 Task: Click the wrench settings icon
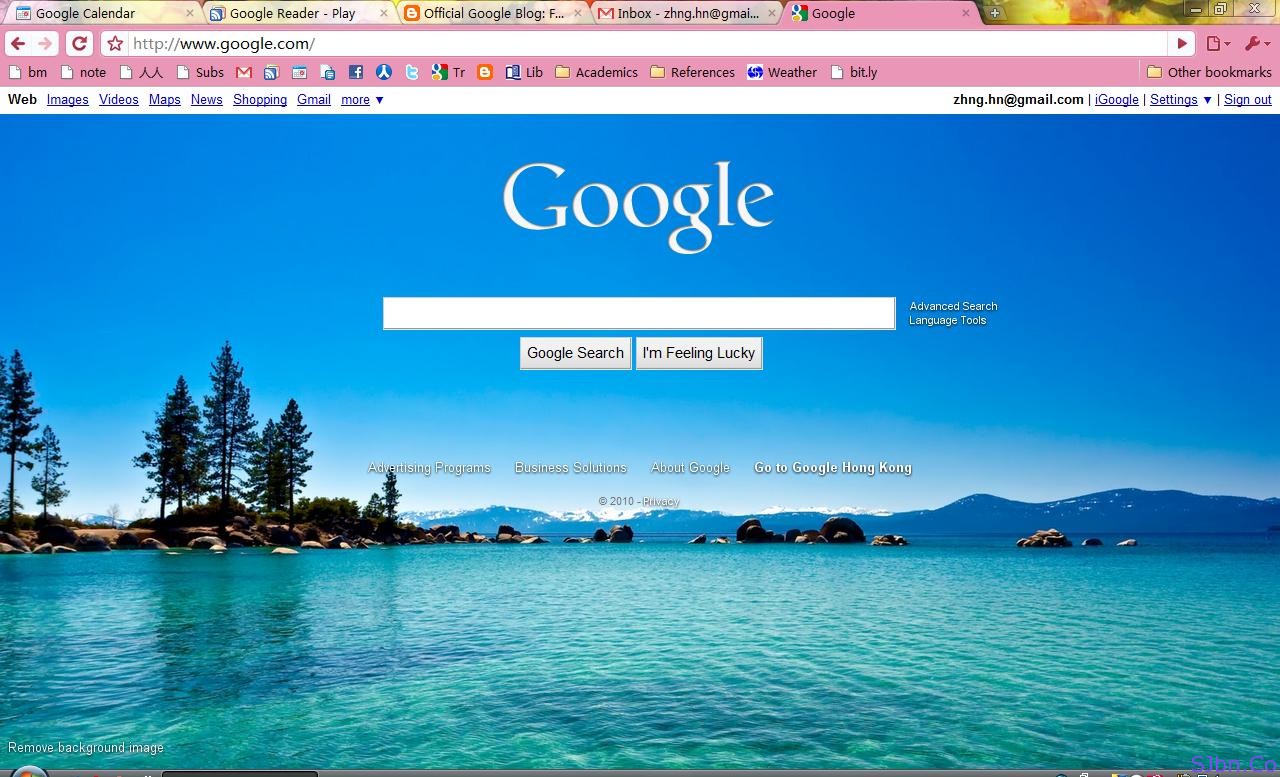pos(1254,44)
